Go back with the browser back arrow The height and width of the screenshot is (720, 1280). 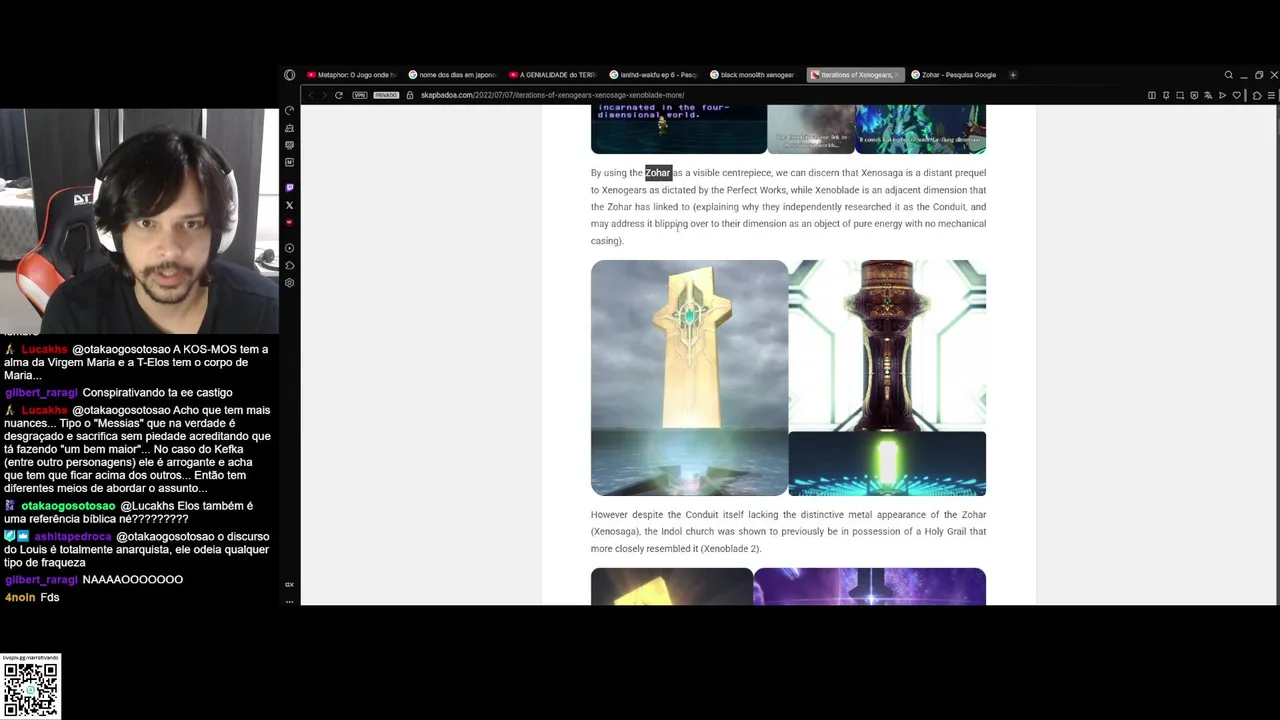(311, 95)
